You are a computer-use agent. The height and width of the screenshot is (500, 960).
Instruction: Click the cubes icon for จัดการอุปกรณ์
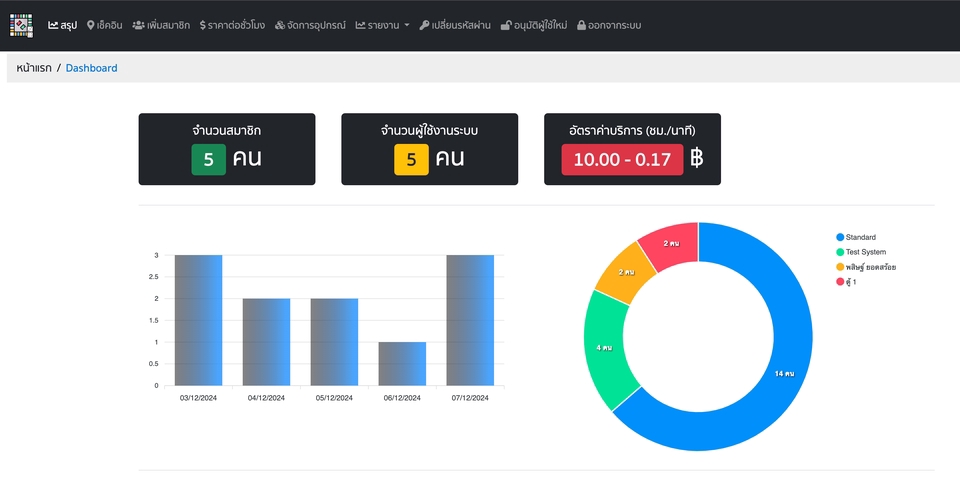click(x=280, y=25)
